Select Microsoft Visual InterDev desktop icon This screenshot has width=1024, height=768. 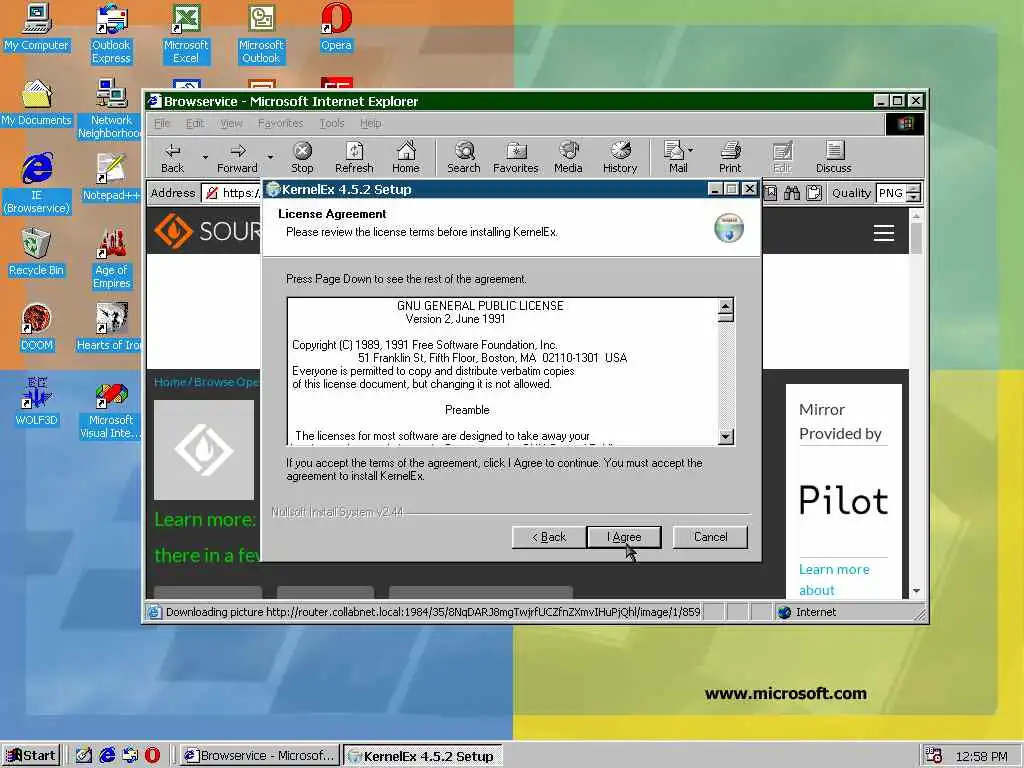110,409
